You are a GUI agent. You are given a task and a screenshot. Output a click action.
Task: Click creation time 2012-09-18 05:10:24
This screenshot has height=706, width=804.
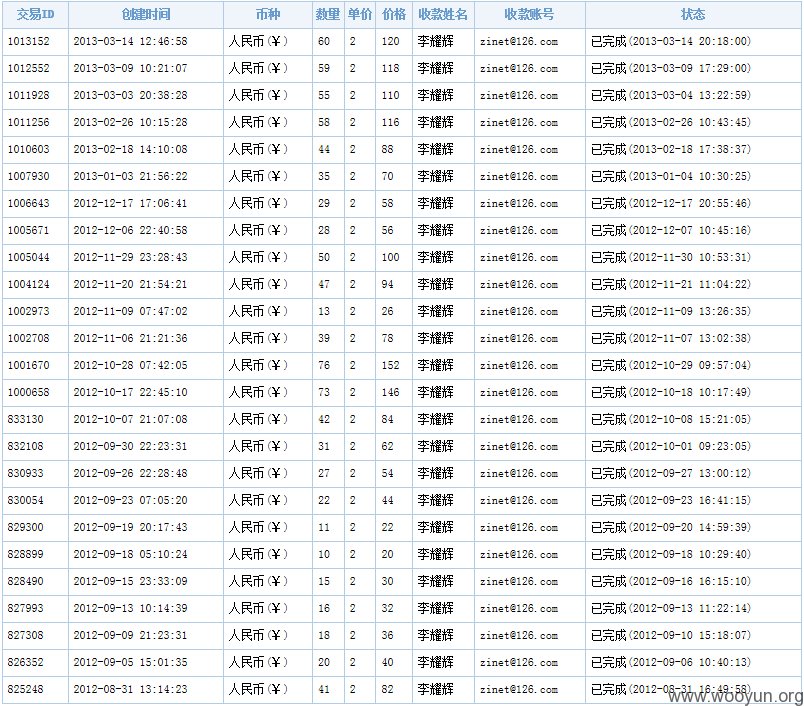click(x=130, y=554)
